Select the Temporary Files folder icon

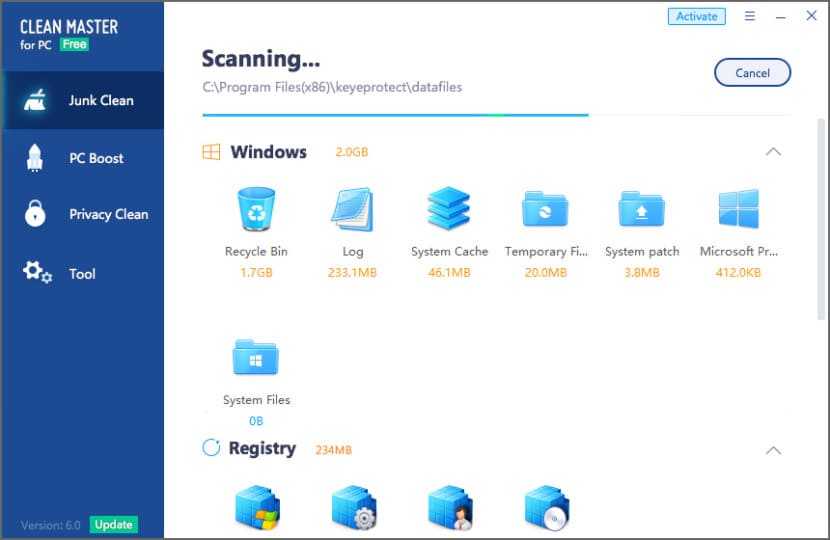(545, 209)
